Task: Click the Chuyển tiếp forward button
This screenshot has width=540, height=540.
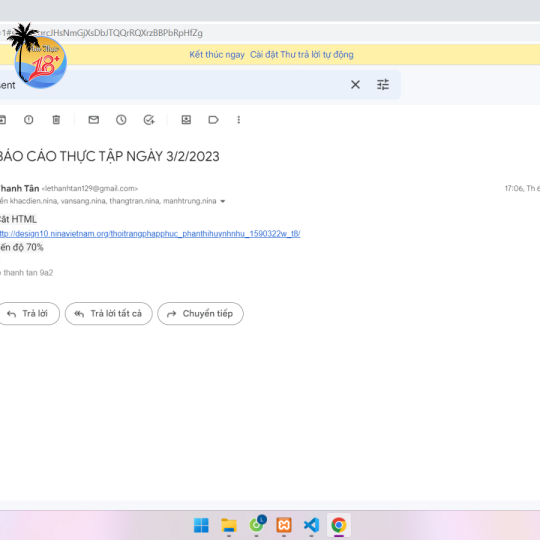Action: pyautogui.click(x=200, y=313)
